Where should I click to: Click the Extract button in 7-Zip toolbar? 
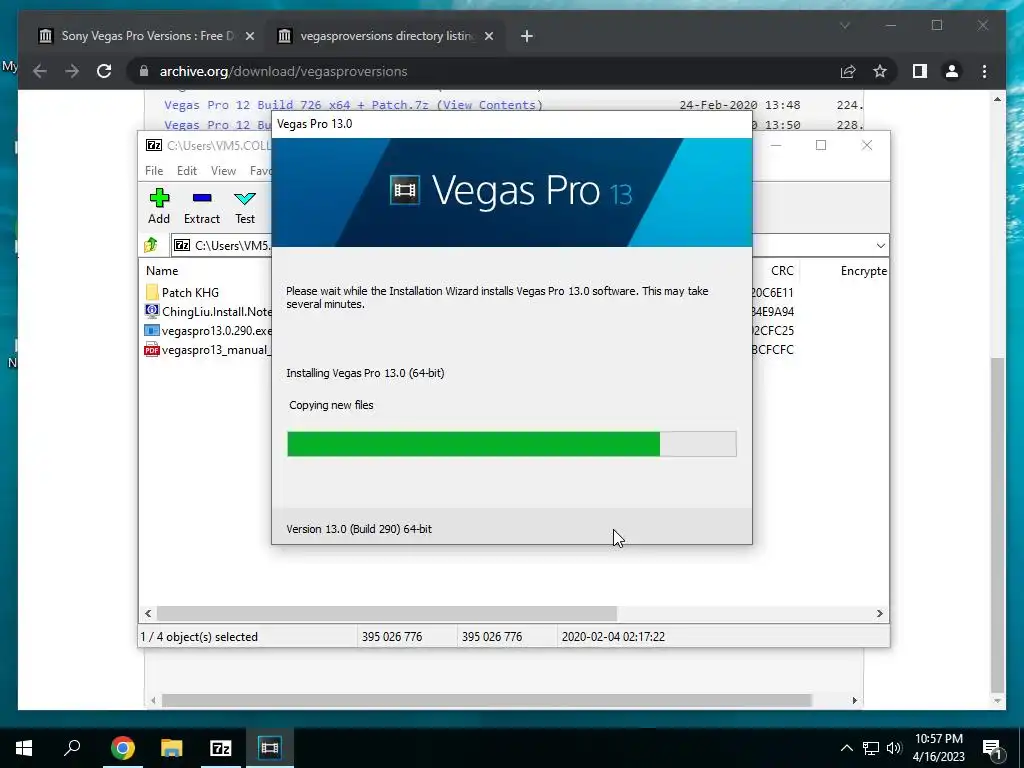tap(202, 207)
